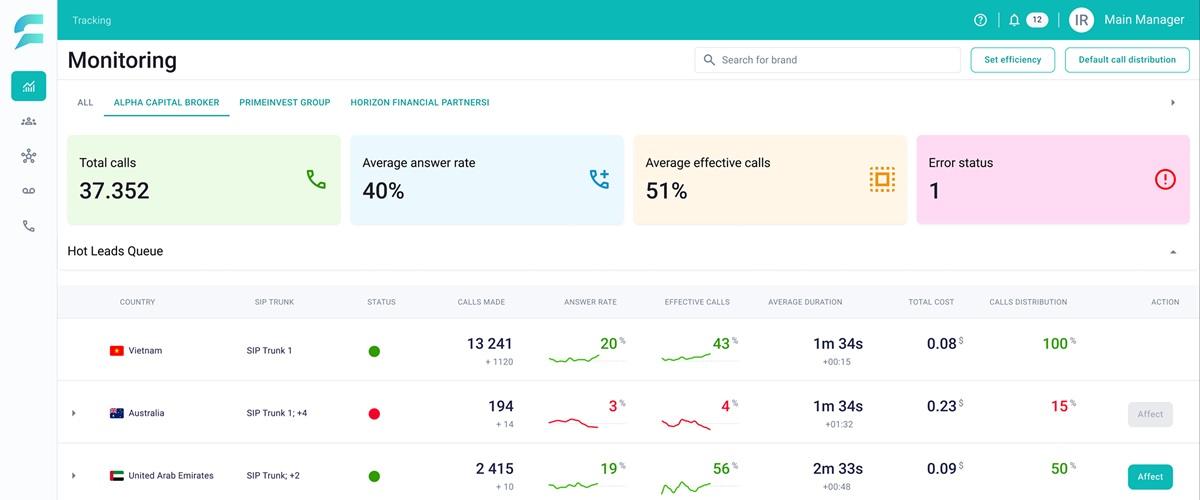Click the disabled Affect button for Australia
Image resolution: width=1200 pixels, height=500 pixels.
pyautogui.click(x=1150, y=414)
